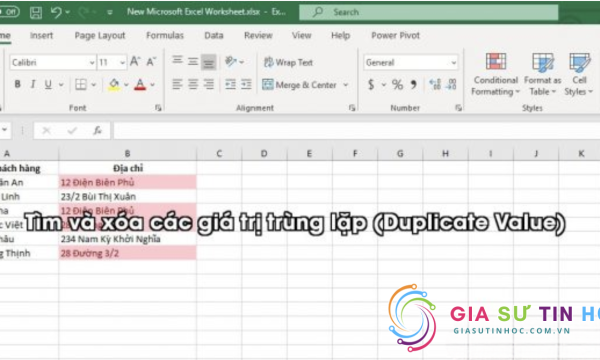Image resolution: width=600 pixels, height=360 pixels.
Task: Click Percent Style icon
Action: tap(397, 85)
